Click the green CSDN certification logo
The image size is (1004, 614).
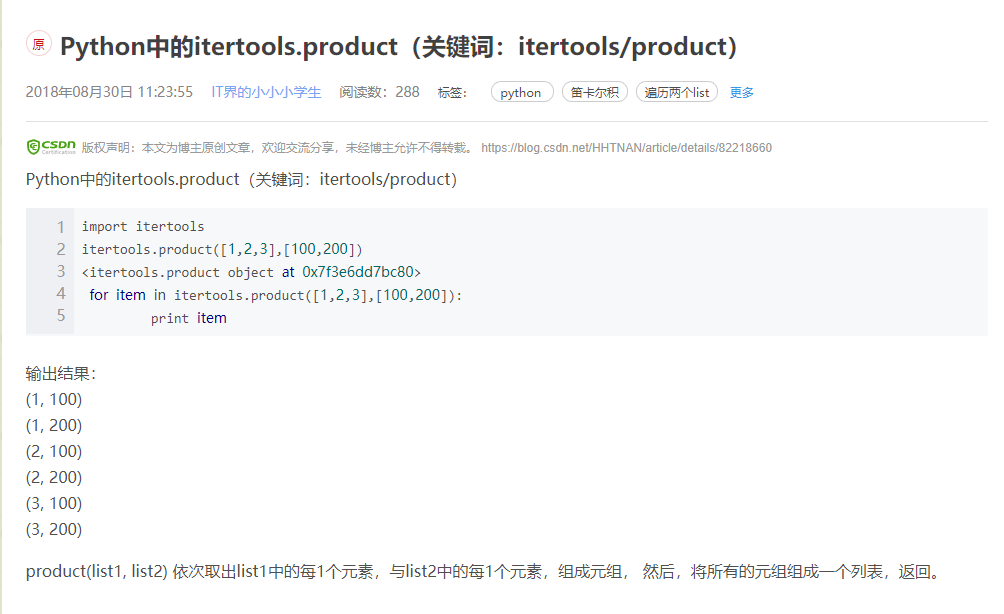tap(51, 147)
